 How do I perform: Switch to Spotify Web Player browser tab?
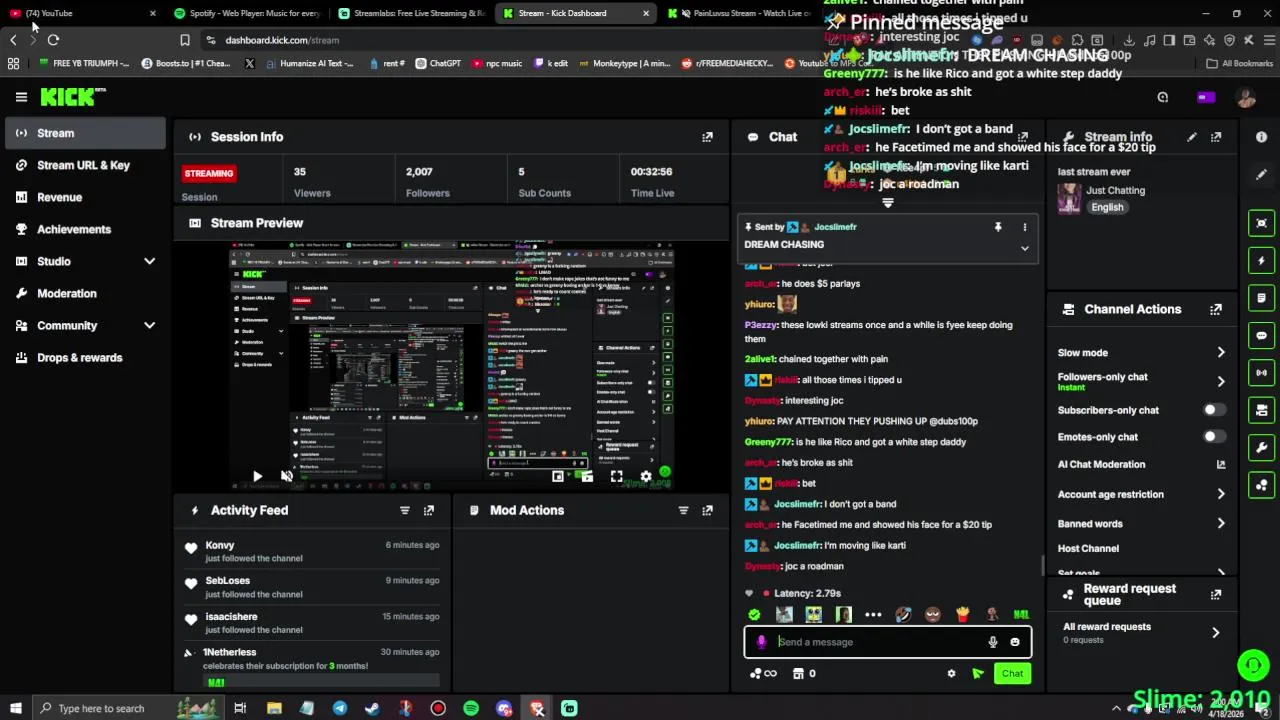pyautogui.click(x=246, y=13)
